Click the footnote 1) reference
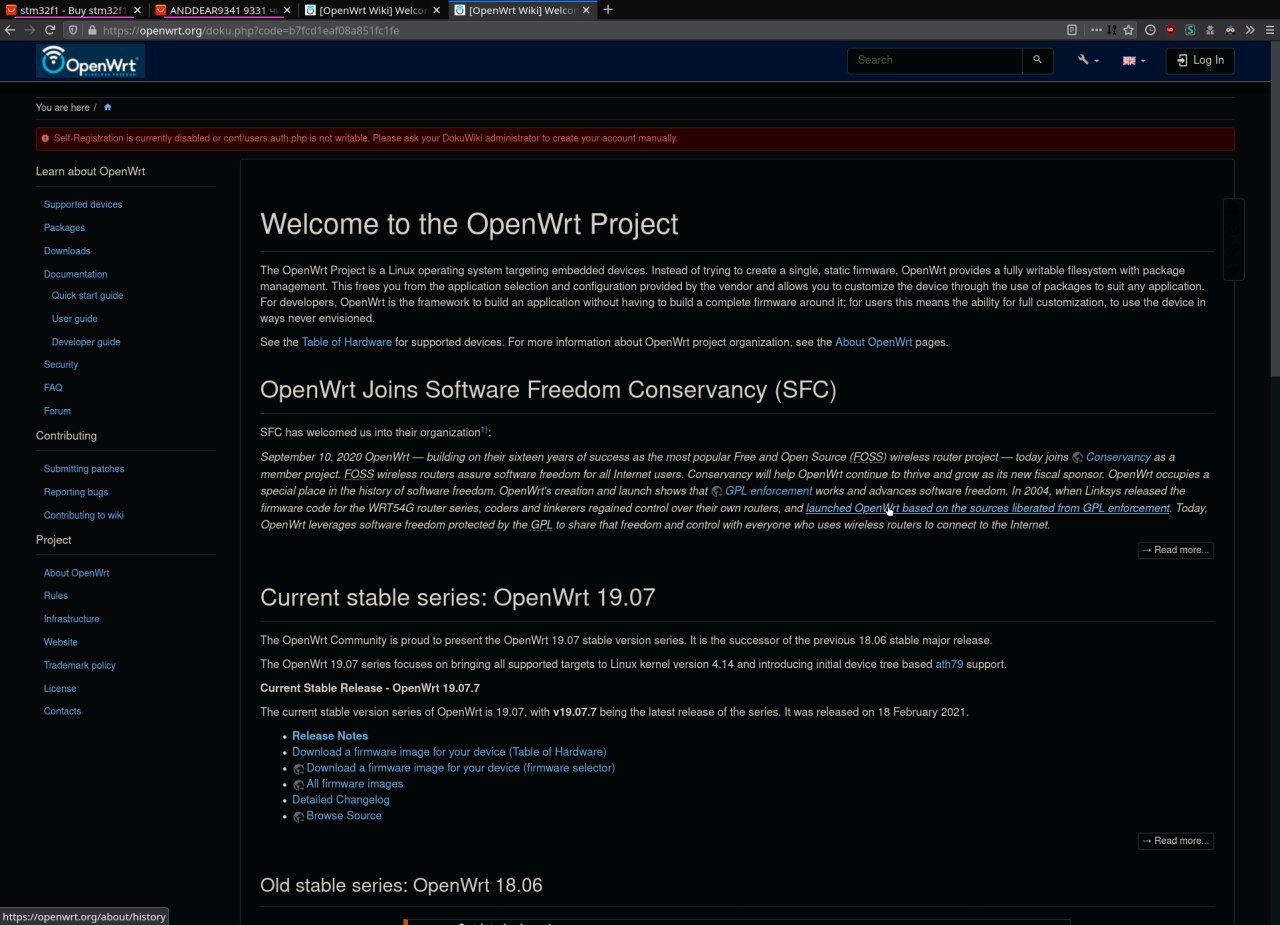 point(484,430)
